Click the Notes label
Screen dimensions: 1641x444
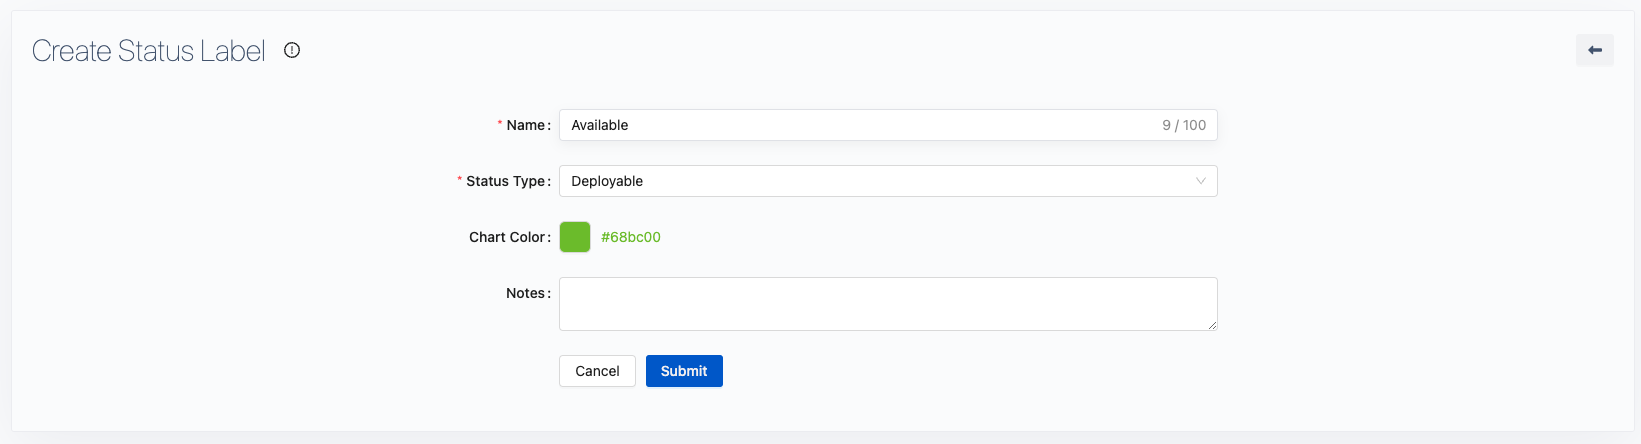pos(525,293)
